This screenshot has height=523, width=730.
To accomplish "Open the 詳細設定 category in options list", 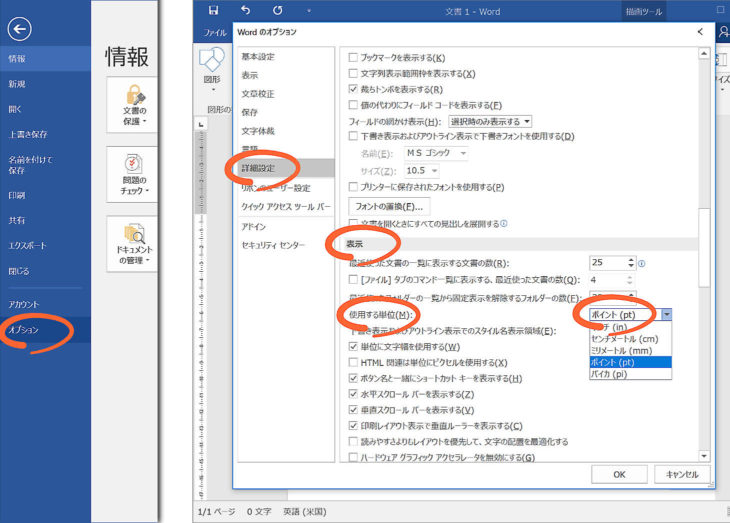I will (x=258, y=168).
